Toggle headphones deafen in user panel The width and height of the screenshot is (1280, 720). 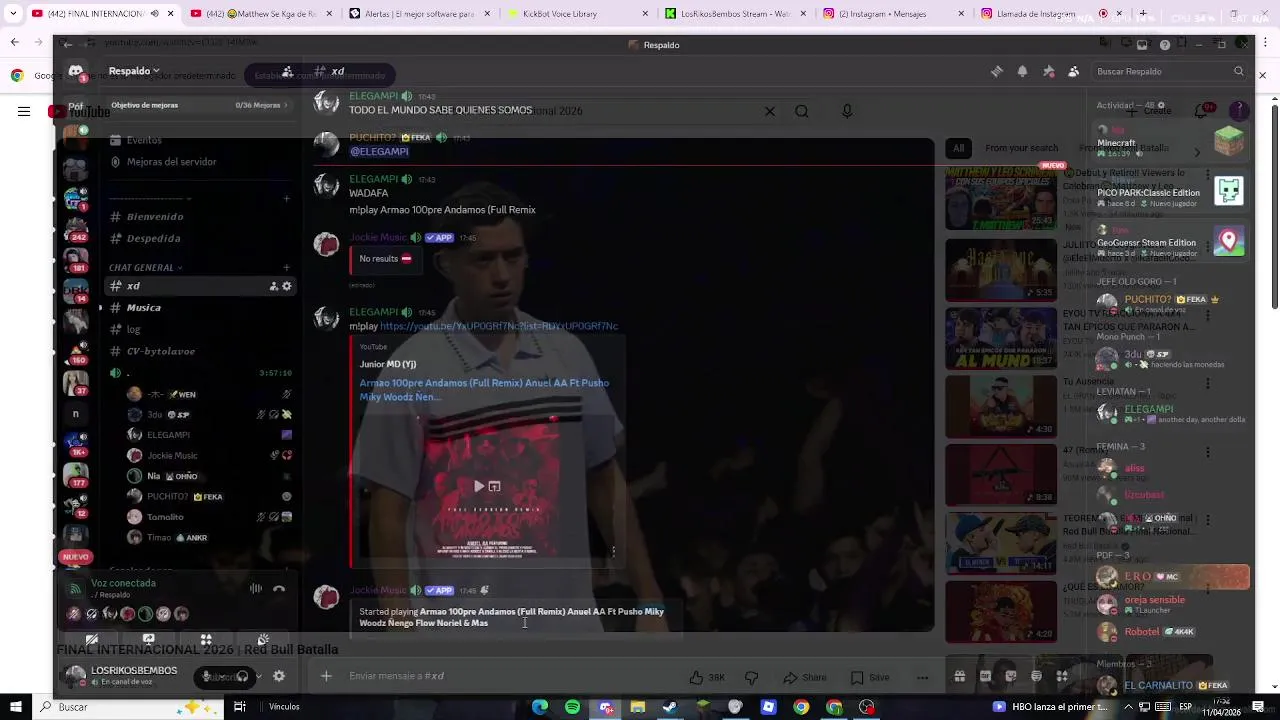click(x=241, y=676)
